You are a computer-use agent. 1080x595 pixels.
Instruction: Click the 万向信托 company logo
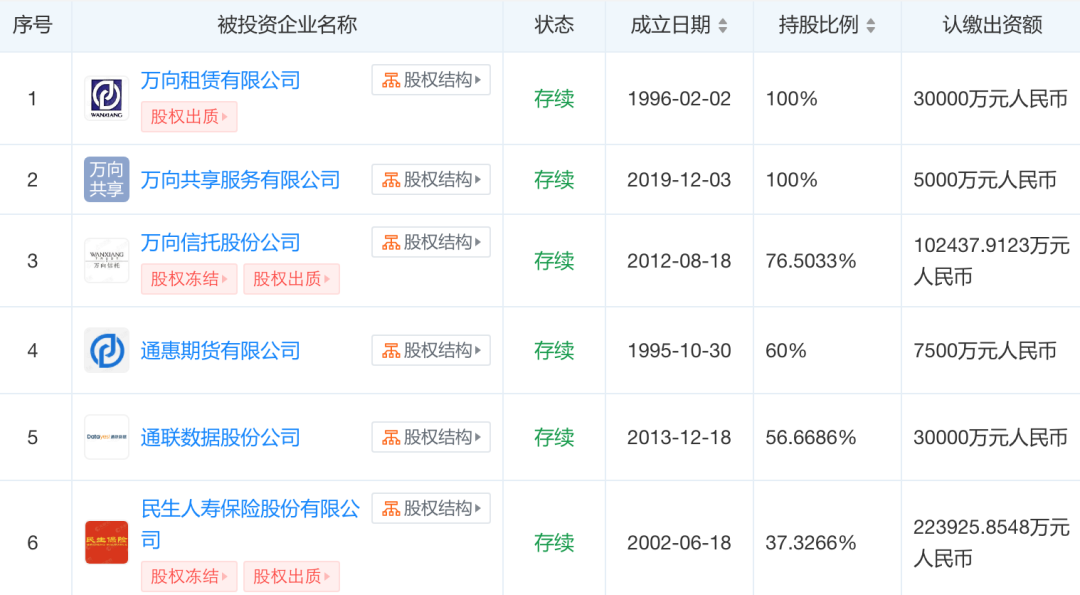(x=106, y=261)
